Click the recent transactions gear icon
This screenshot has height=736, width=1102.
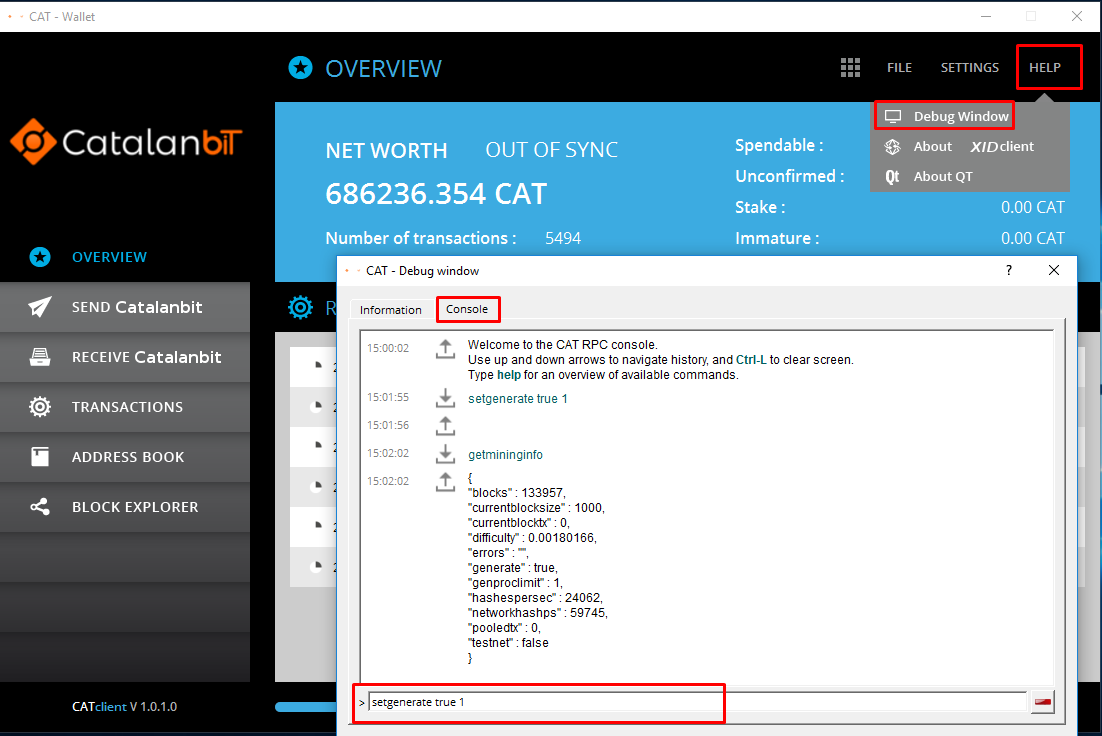(x=301, y=307)
